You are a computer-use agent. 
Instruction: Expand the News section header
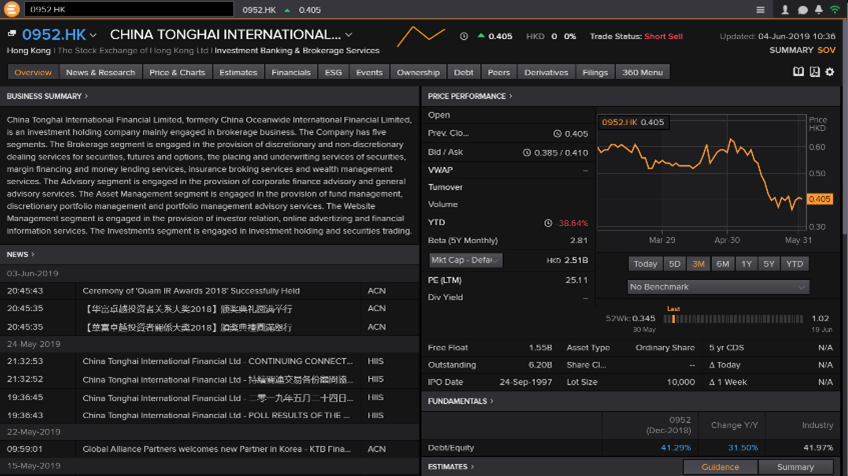(x=21, y=254)
